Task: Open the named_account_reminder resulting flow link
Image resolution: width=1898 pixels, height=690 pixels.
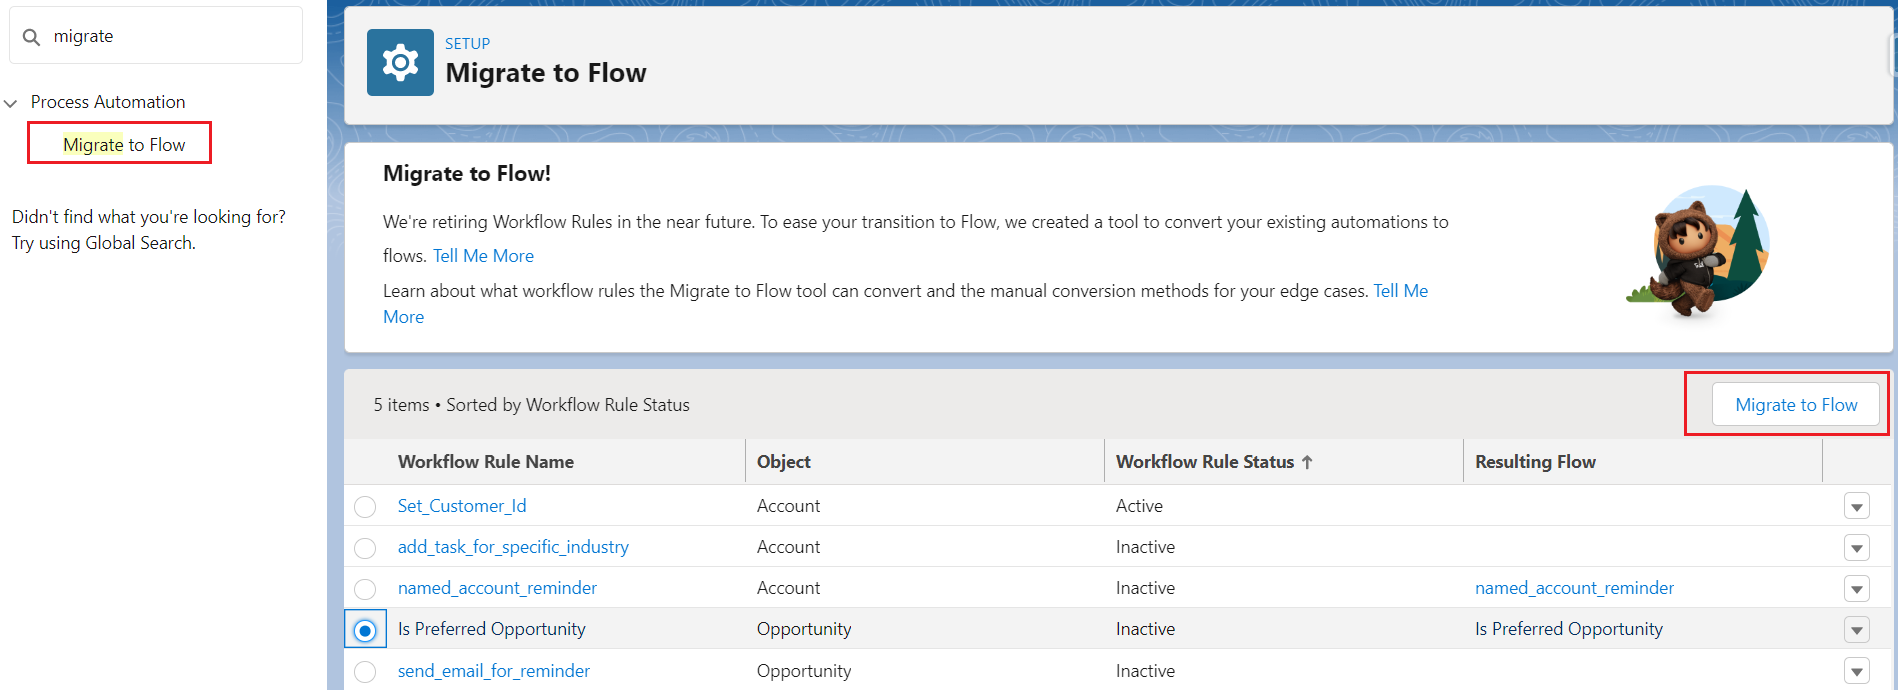Action: [1574, 588]
